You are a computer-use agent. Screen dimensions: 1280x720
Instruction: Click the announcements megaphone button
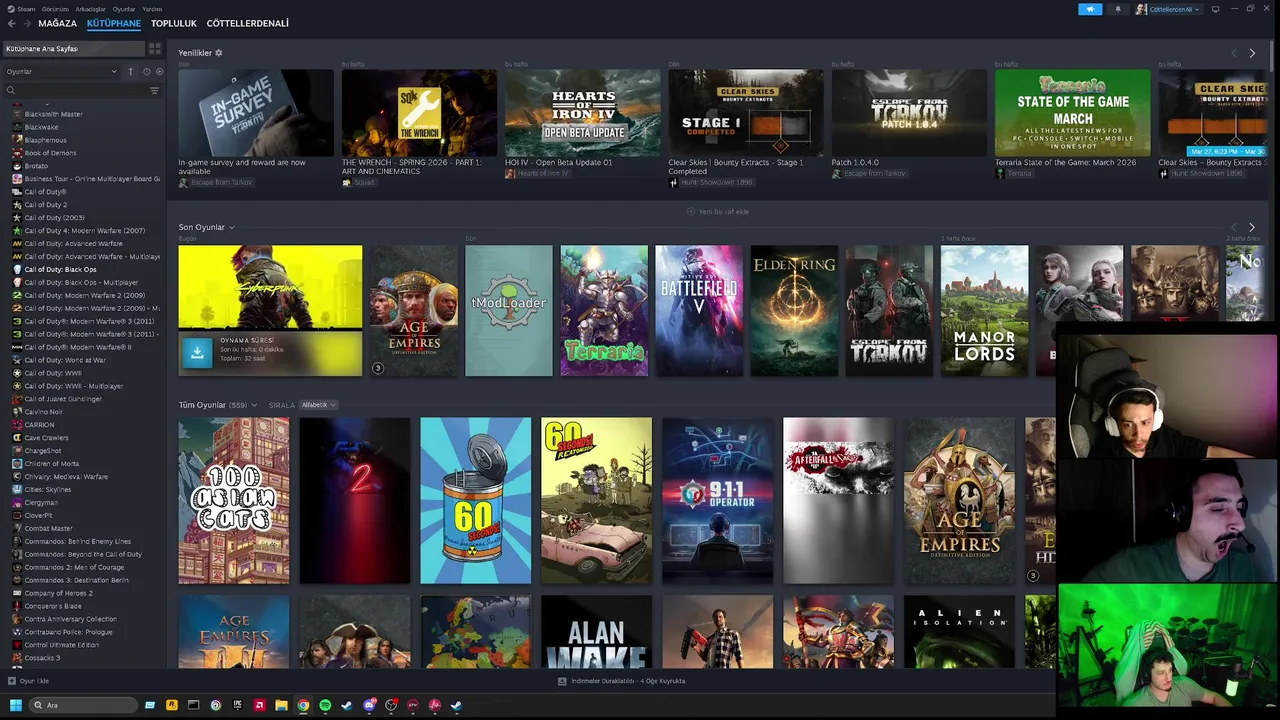(x=1090, y=9)
